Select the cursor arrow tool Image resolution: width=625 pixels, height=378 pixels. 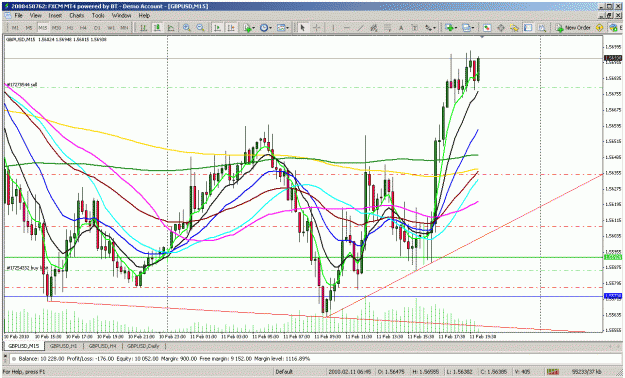coord(303,28)
